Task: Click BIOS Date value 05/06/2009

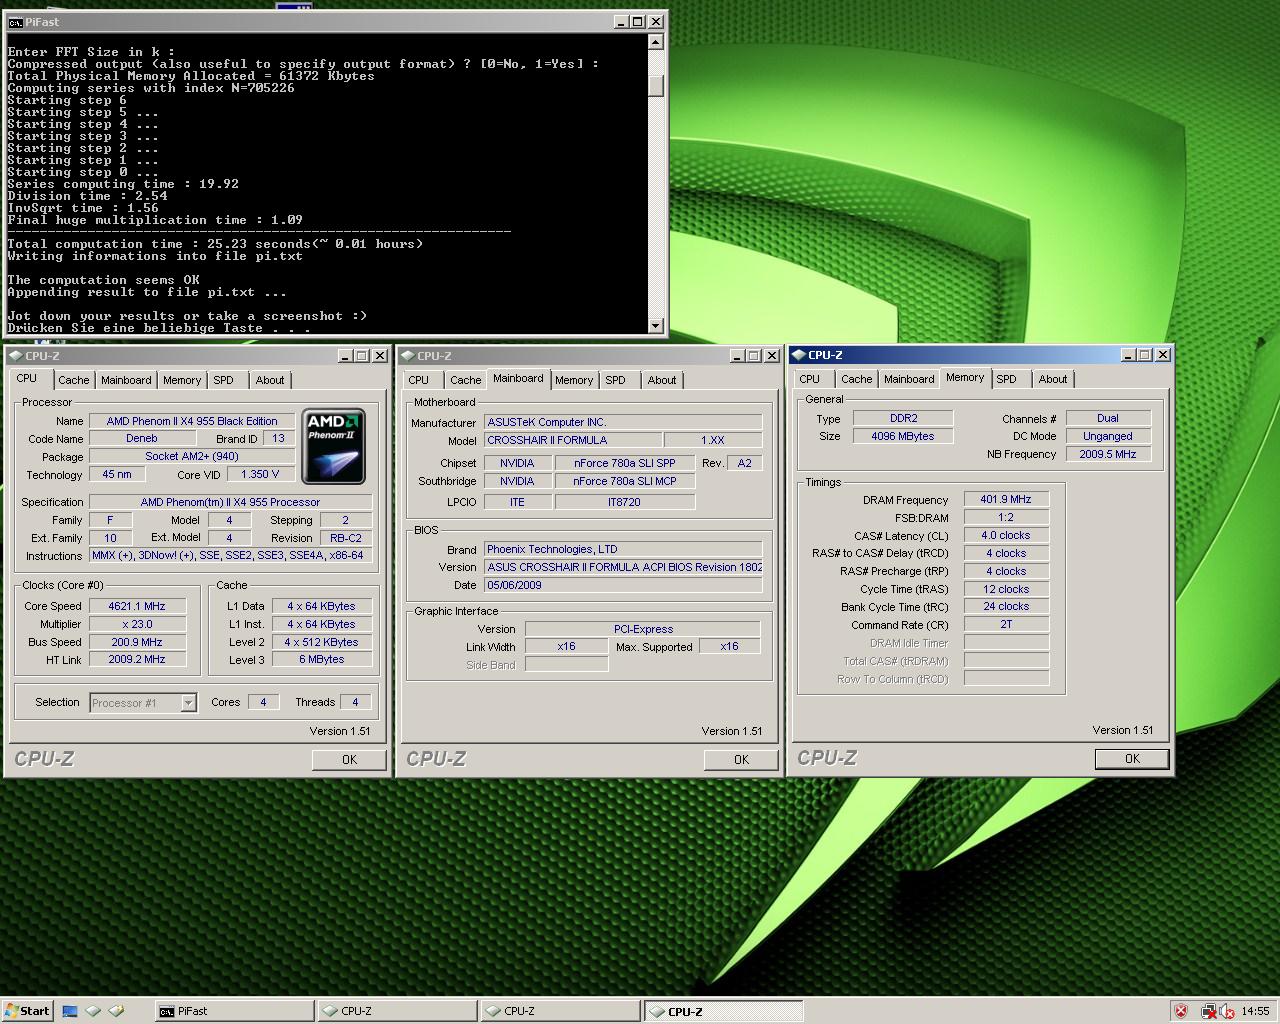Action: 623,585
